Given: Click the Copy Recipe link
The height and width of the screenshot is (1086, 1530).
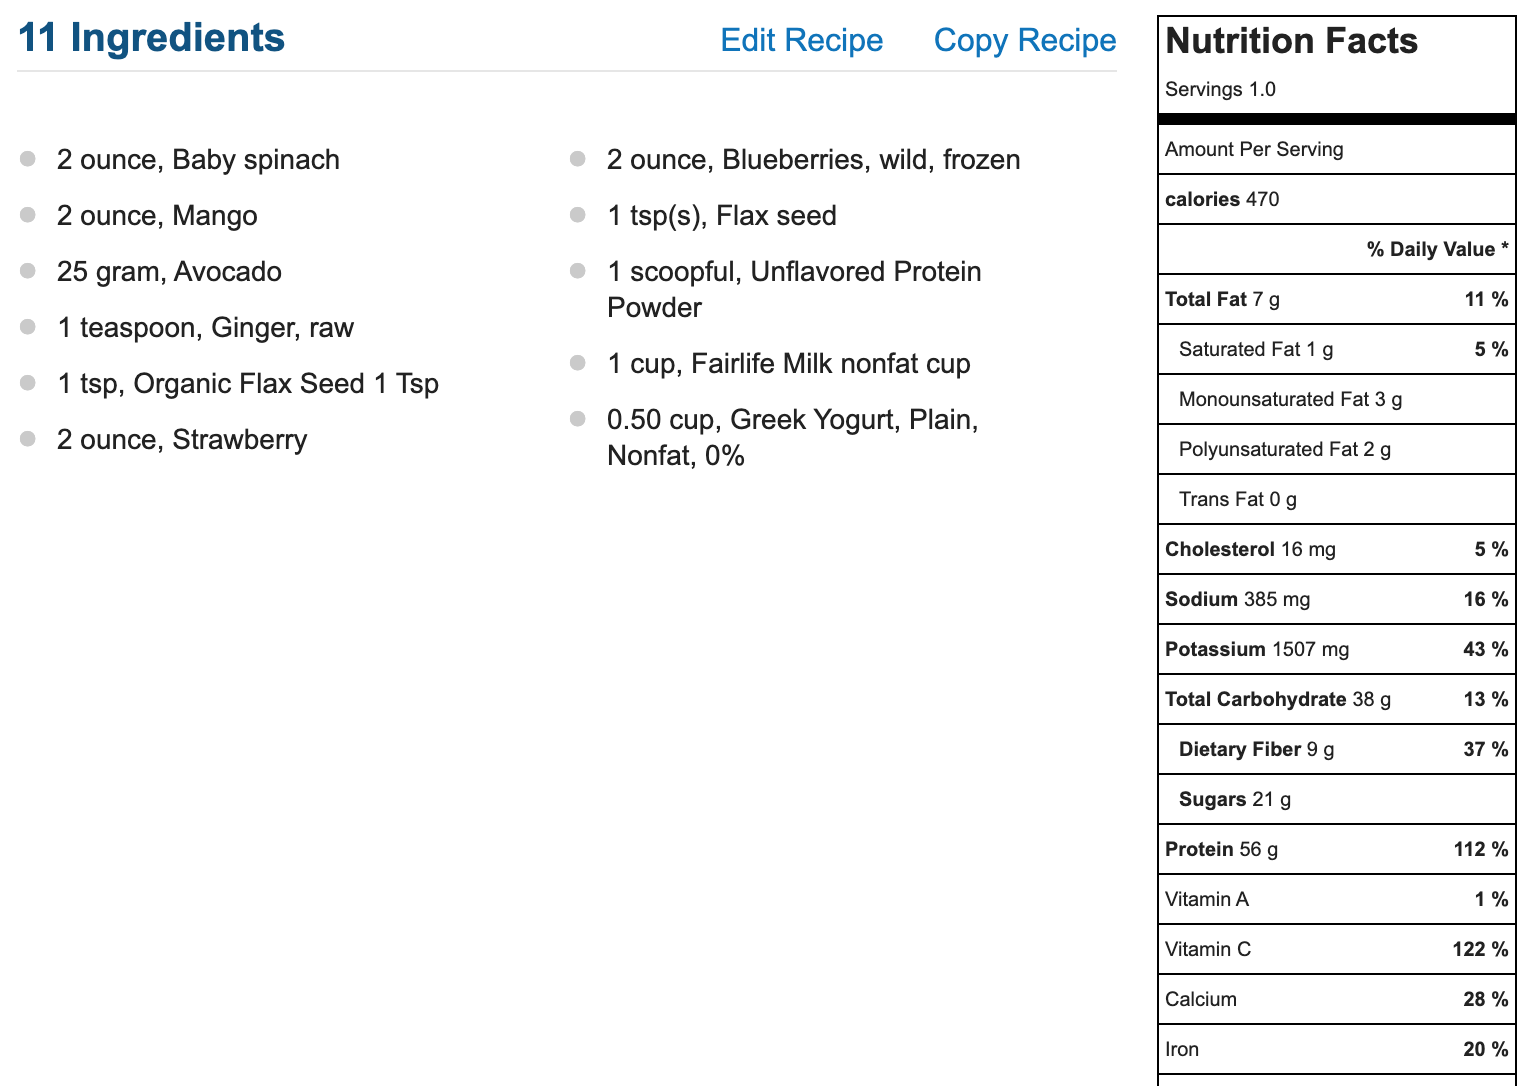Looking at the screenshot, I should tap(1025, 40).
